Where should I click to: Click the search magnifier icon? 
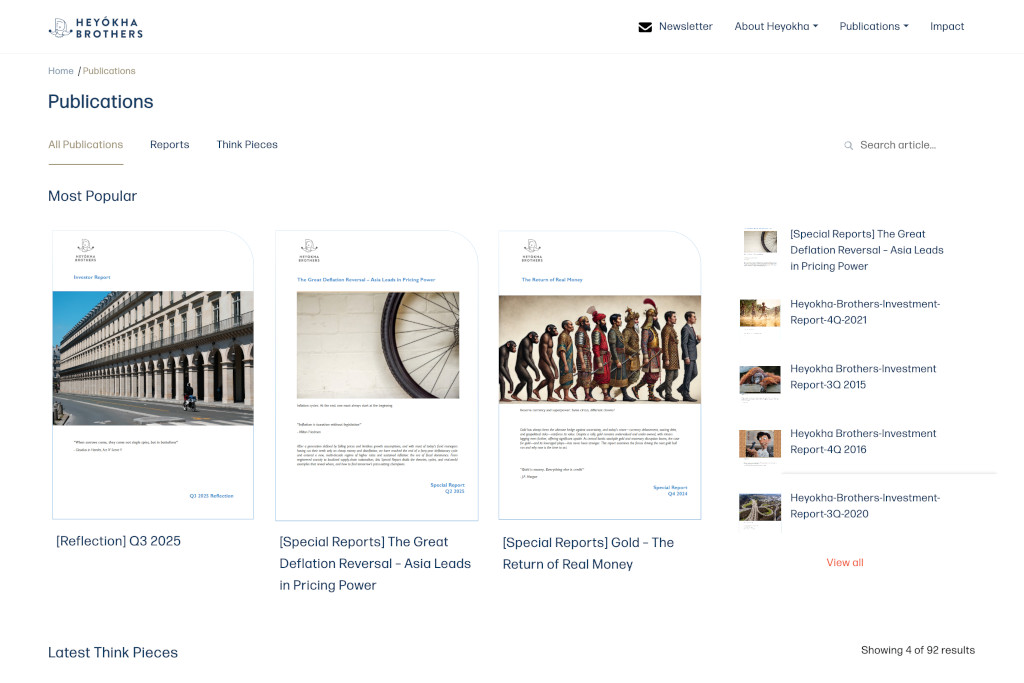[x=849, y=146]
